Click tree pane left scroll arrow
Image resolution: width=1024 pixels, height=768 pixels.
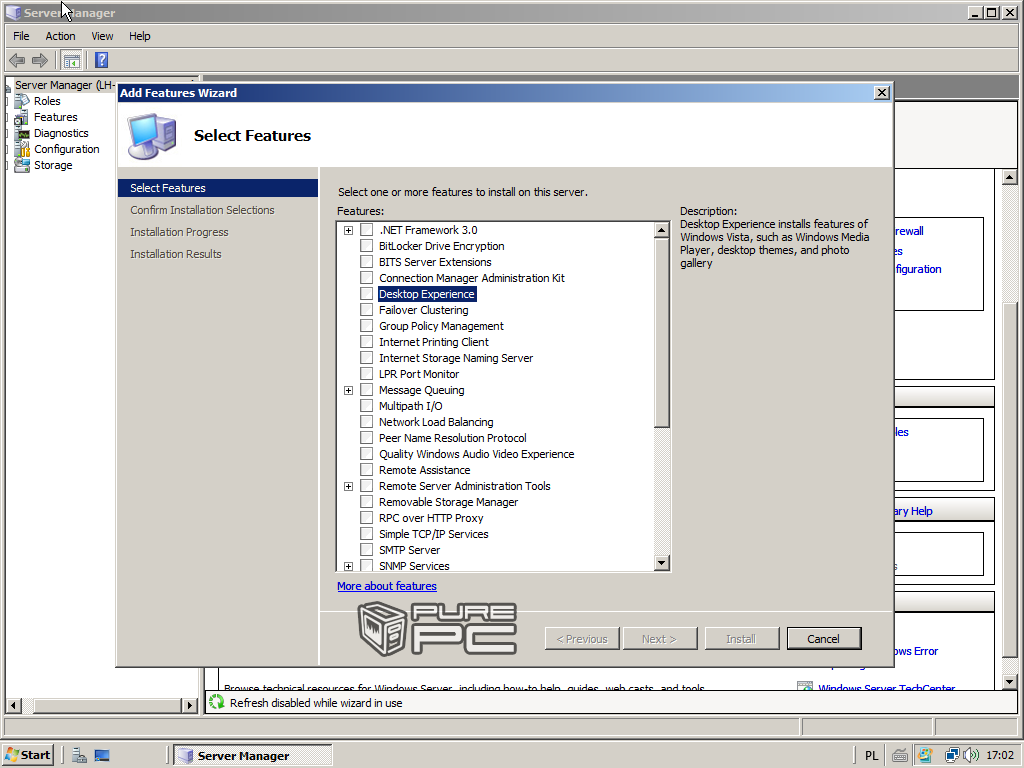(13, 705)
